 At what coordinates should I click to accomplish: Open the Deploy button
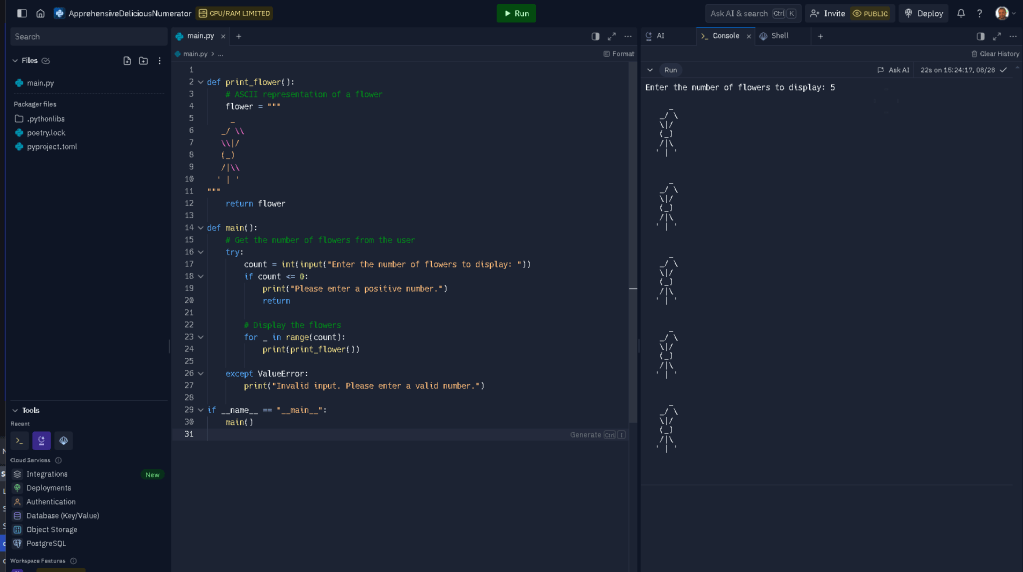924,13
